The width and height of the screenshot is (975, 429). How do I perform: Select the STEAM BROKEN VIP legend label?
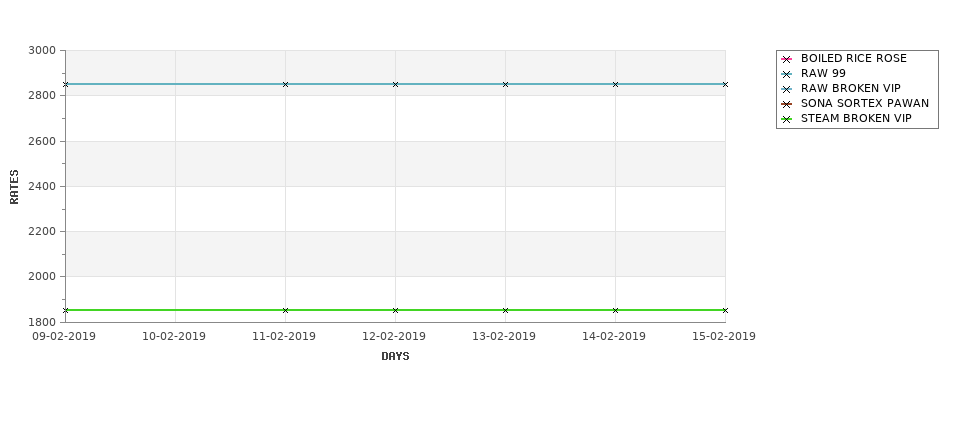(x=856, y=118)
